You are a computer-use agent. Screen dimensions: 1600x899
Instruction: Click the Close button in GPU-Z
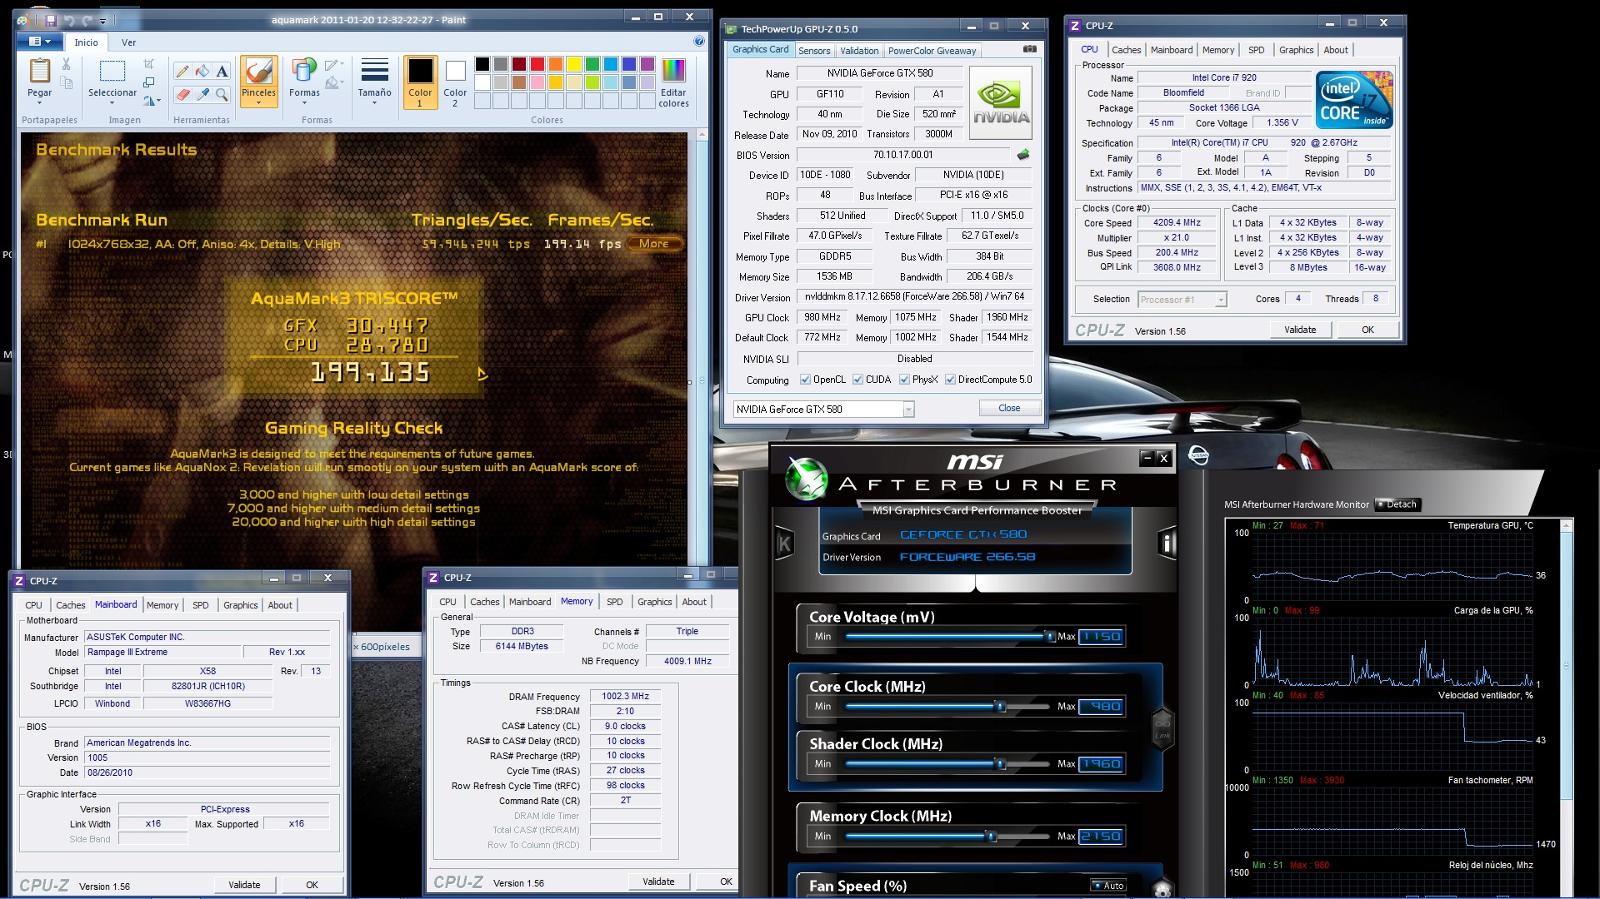(x=1009, y=408)
